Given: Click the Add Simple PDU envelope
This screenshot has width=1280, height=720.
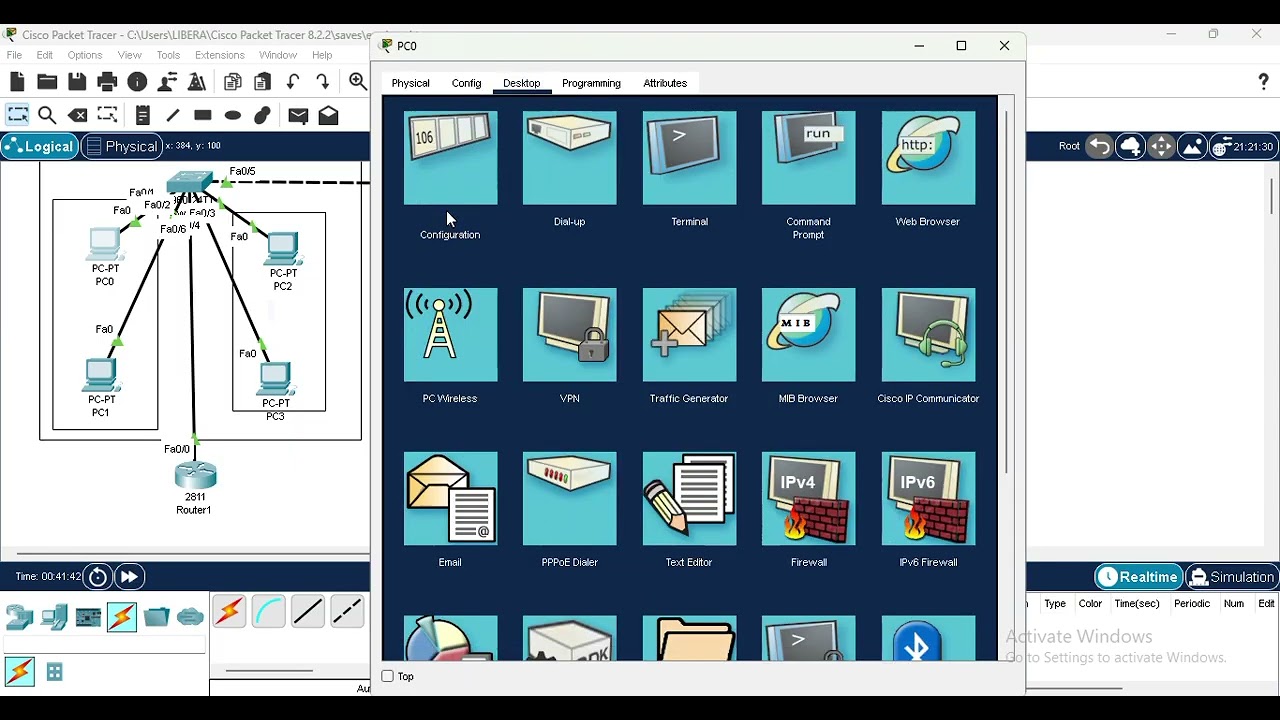Looking at the screenshot, I should (x=298, y=116).
